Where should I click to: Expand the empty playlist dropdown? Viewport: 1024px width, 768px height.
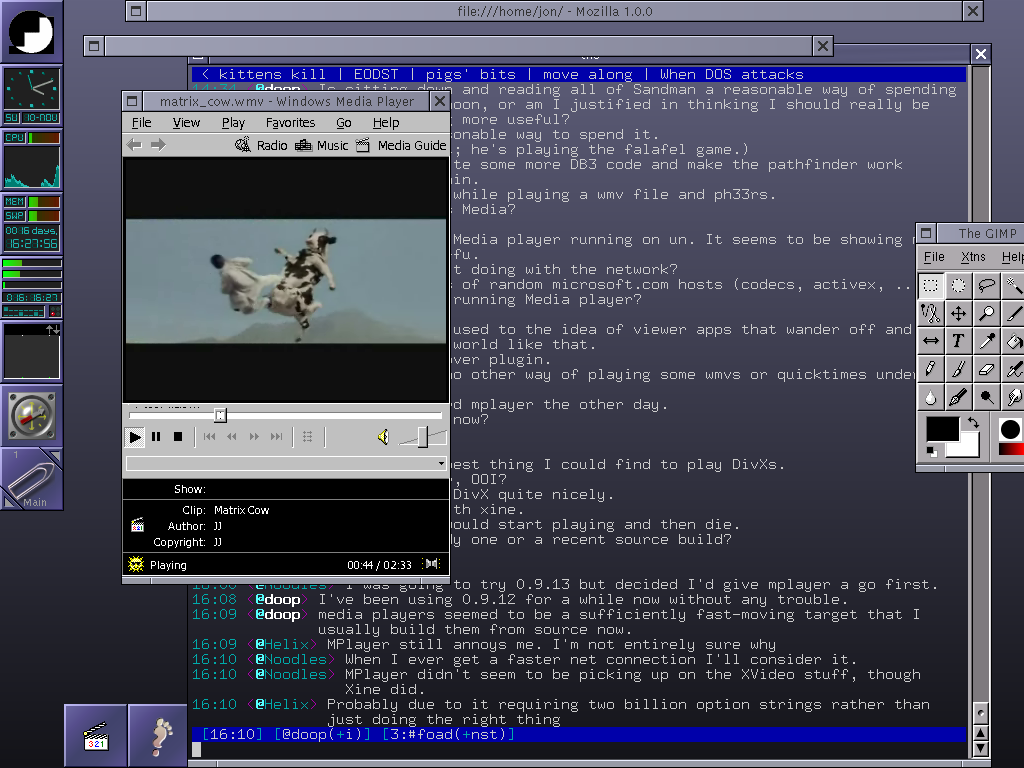pos(441,464)
